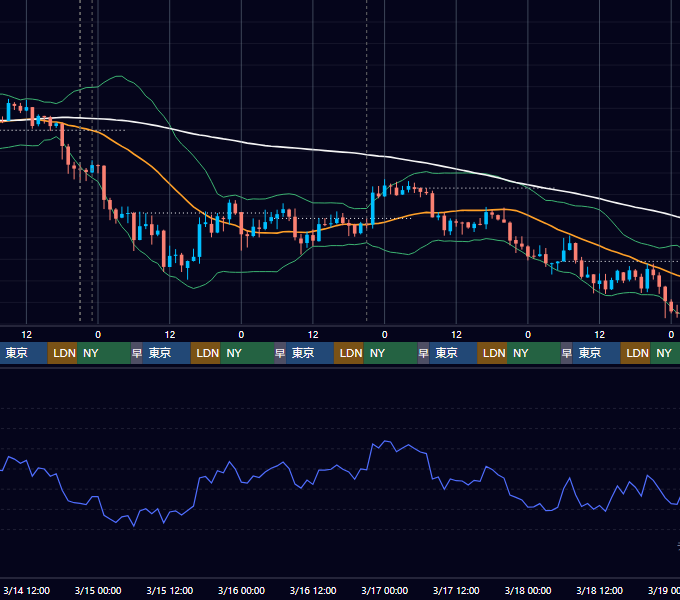Select the 3/15 12:00 date label
This screenshot has height=600, width=680.
pos(170,590)
